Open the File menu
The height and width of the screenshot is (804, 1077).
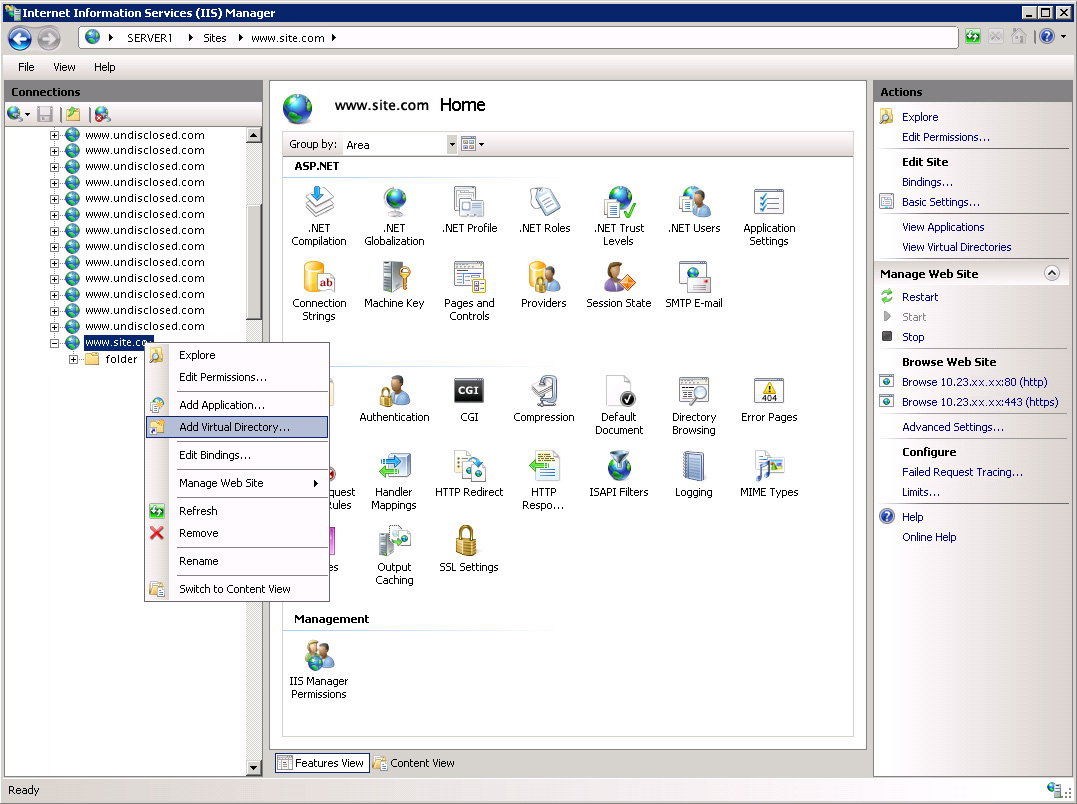(x=26, y=67)
